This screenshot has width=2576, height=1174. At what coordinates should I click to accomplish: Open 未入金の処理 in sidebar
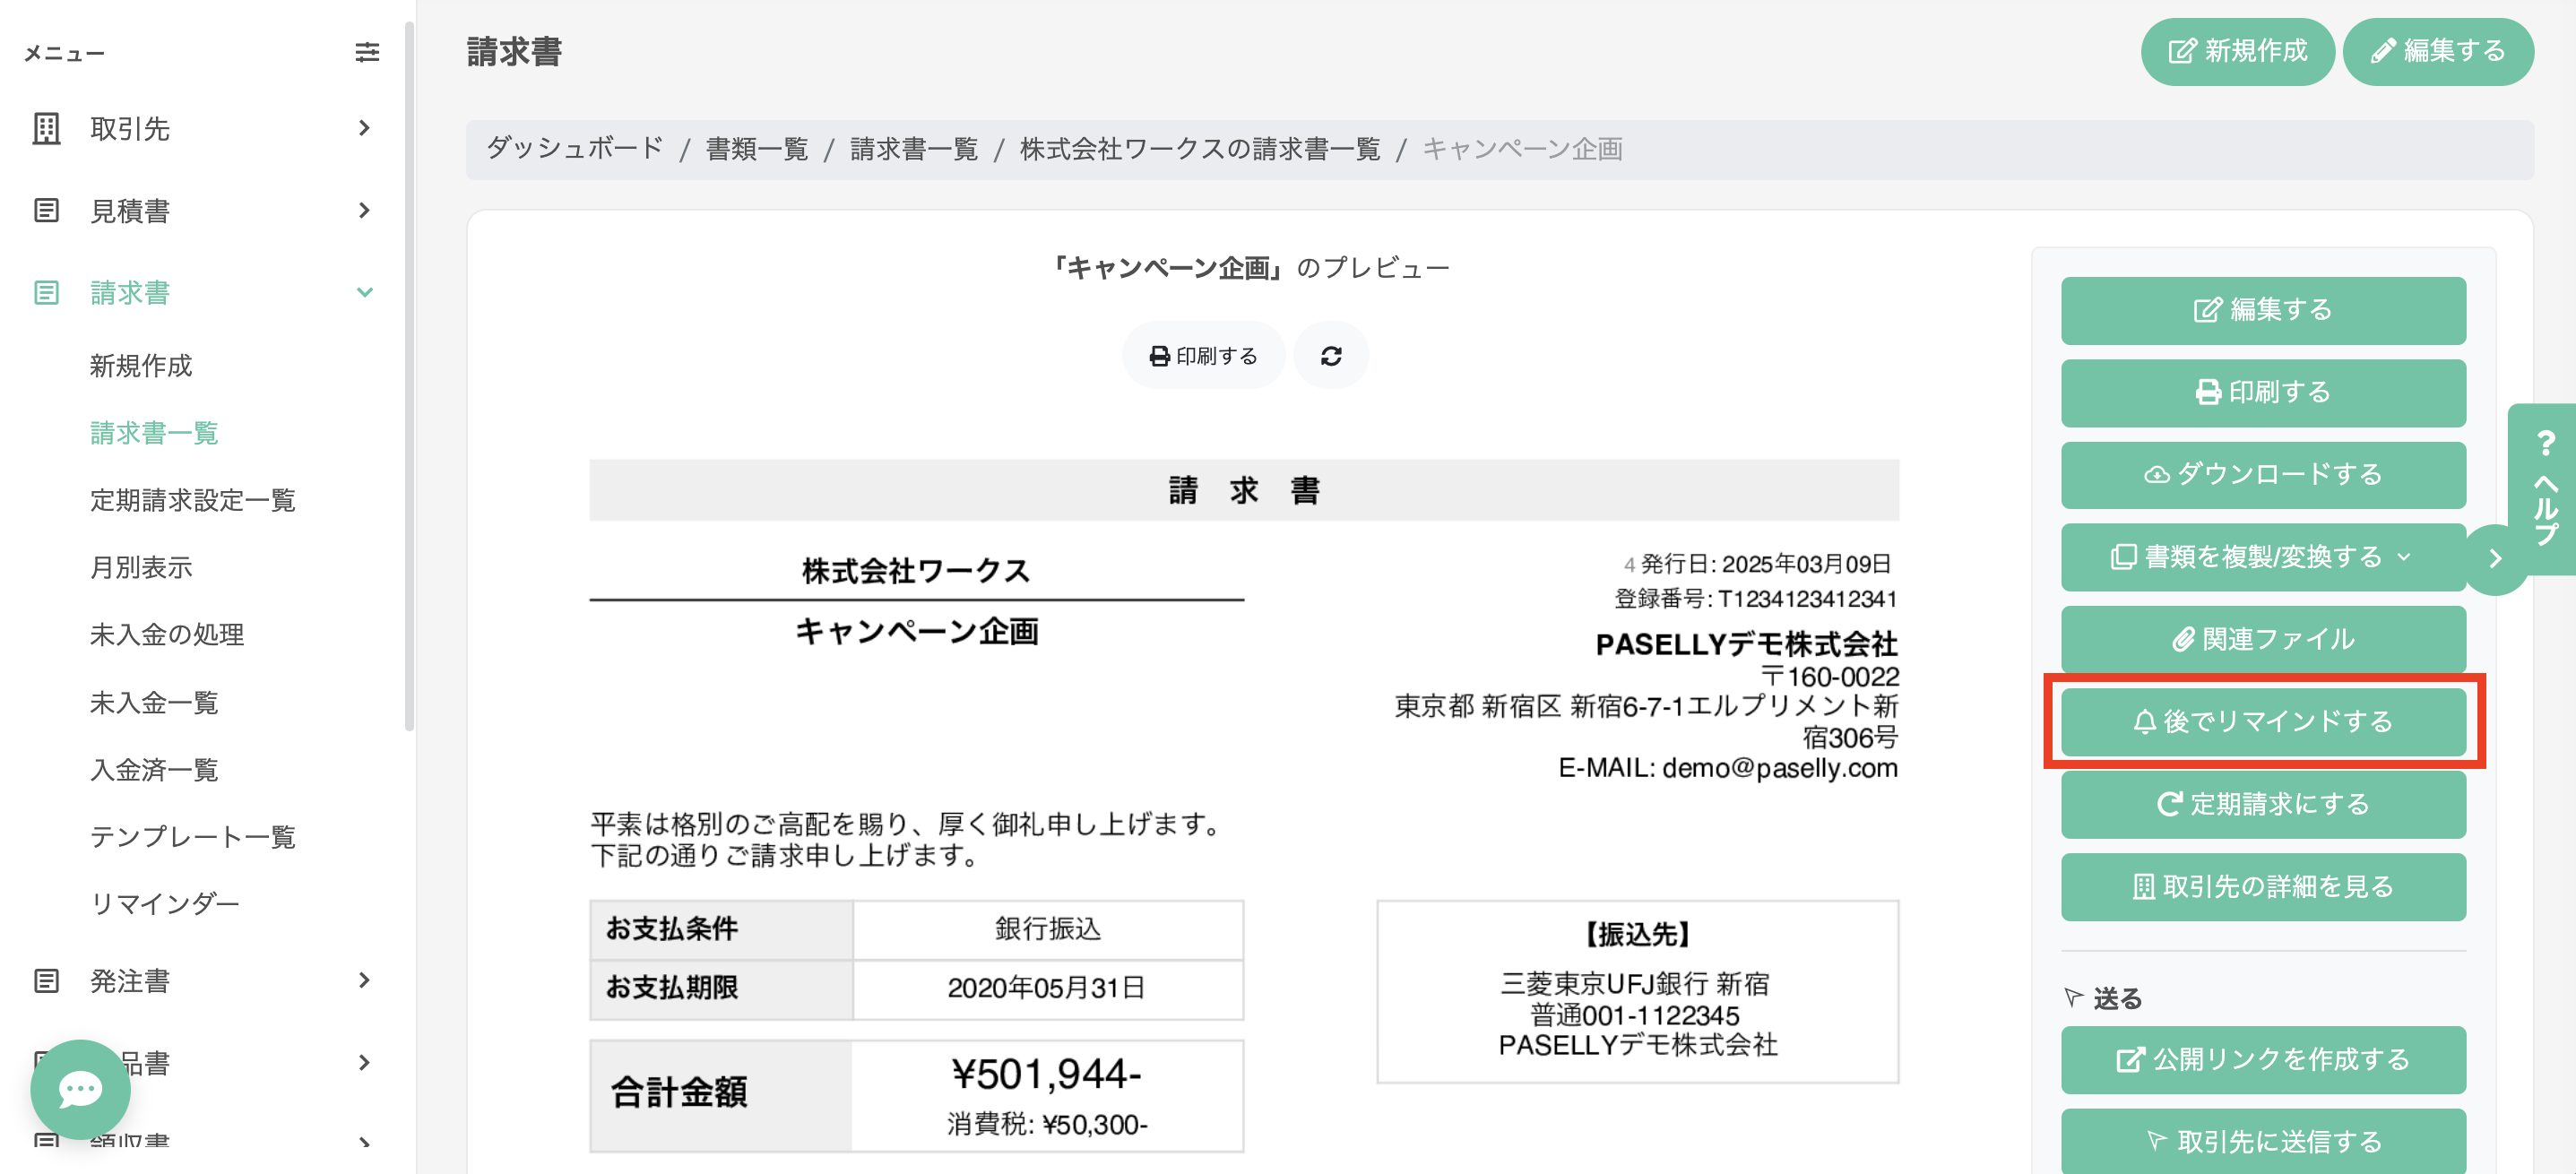[167, 634]
